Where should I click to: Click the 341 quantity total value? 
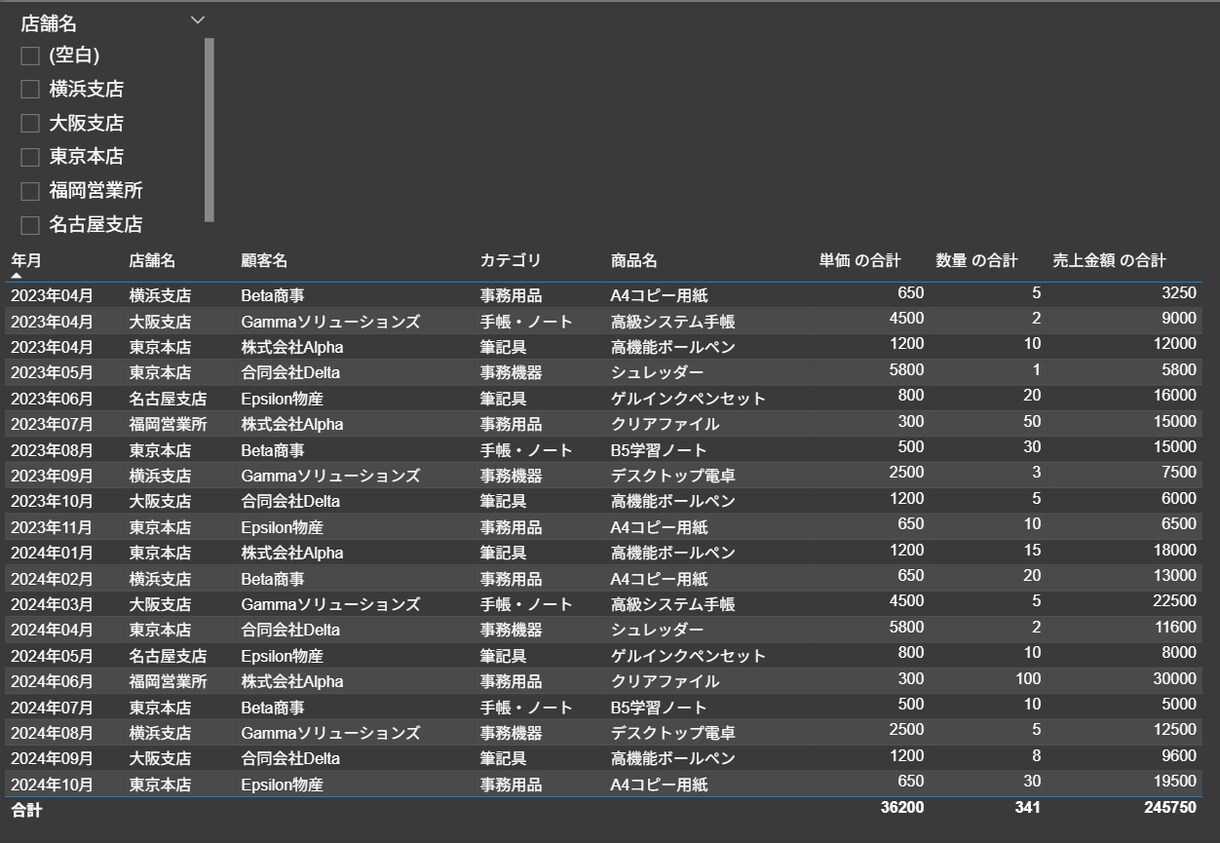pyautogui.click(x=1027, y=808)
